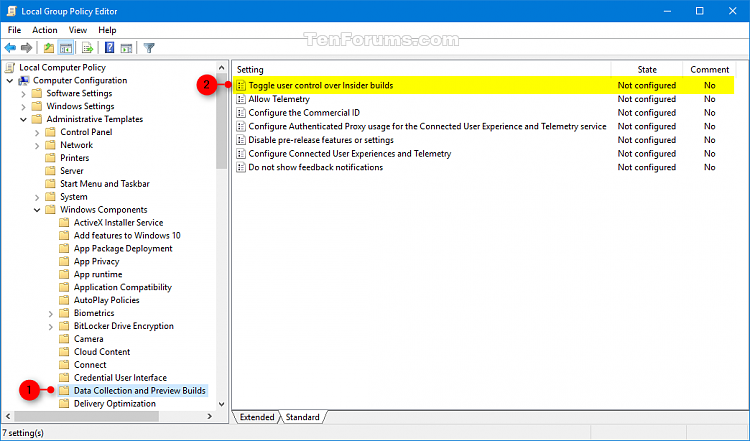
Task: Select Configure Connected User Experiences and Telemetry
Action: [x=350, y=154]
